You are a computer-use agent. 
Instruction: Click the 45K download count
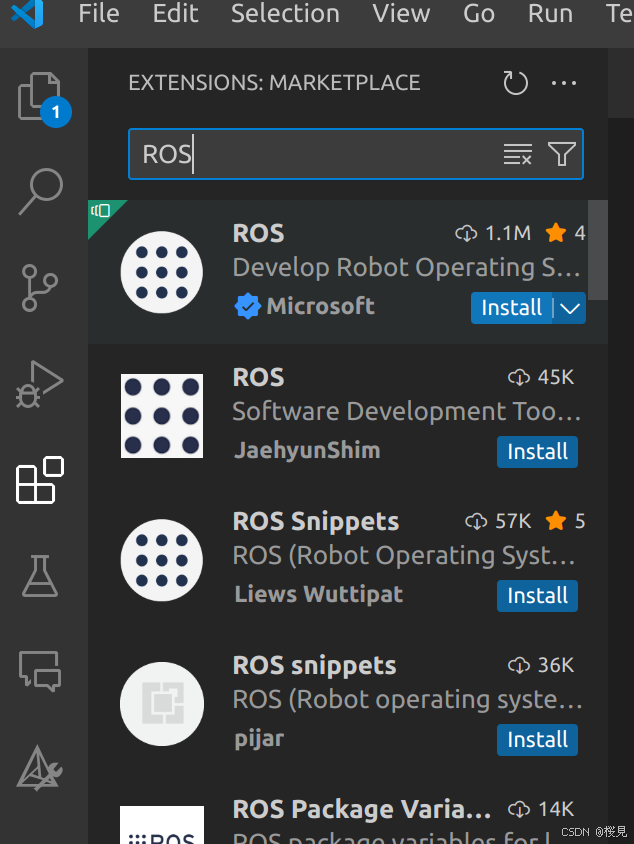(555, 377)
